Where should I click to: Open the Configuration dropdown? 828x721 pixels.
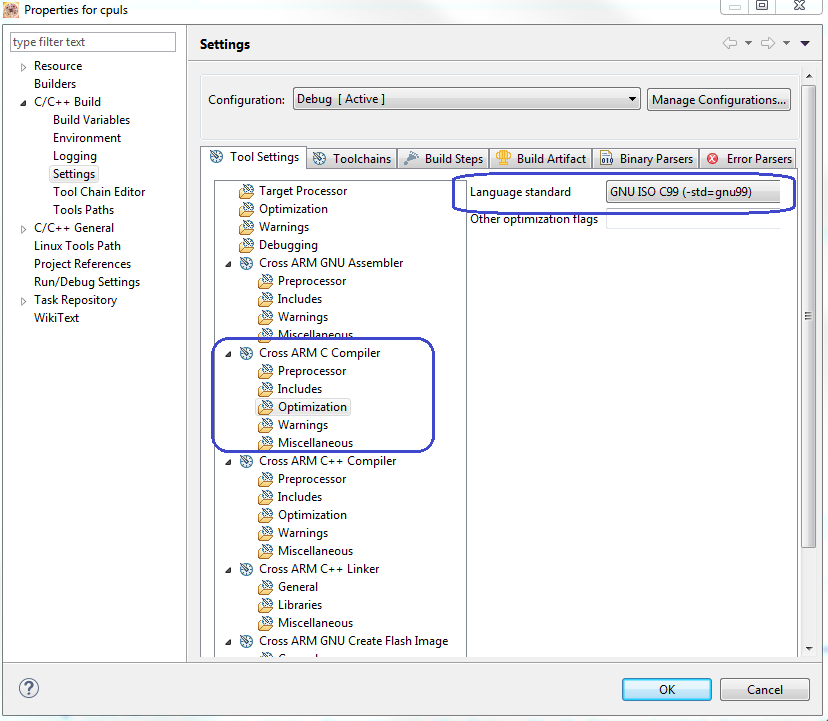coord(466,99)
